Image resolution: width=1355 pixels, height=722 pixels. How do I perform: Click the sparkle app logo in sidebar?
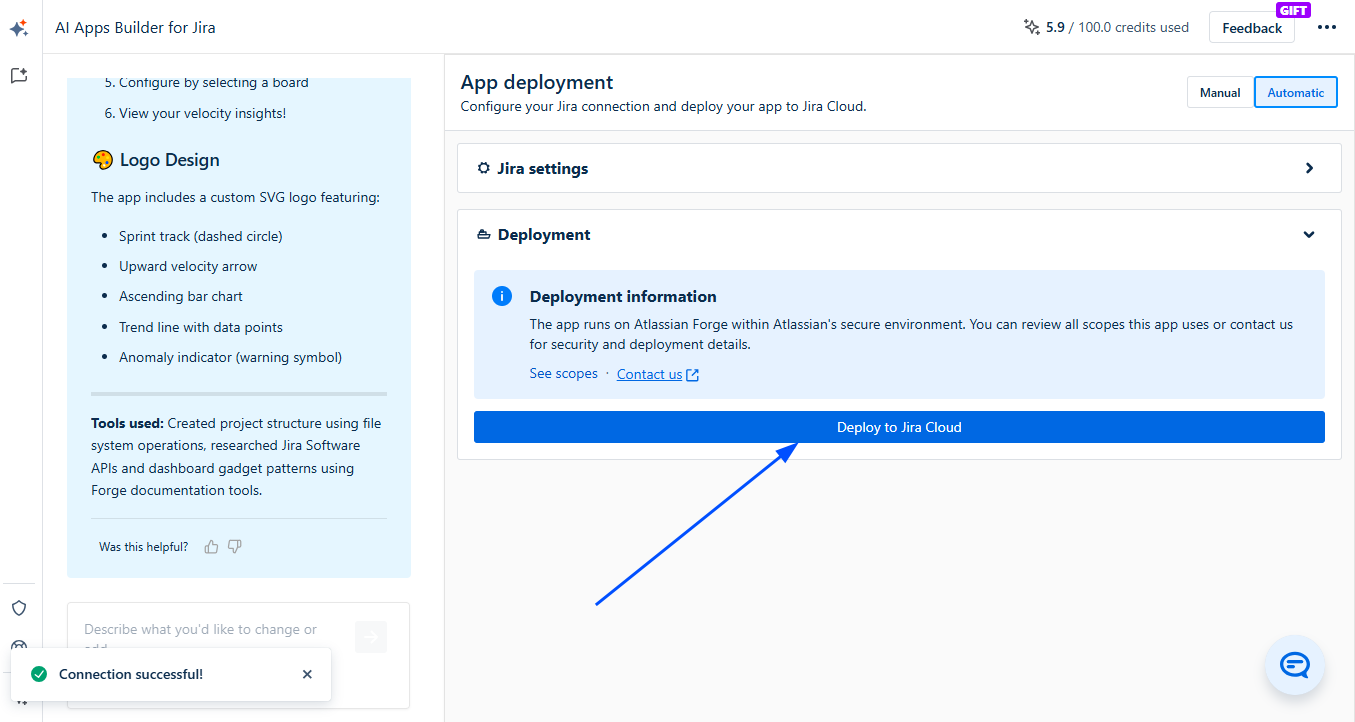click(19, 29)
